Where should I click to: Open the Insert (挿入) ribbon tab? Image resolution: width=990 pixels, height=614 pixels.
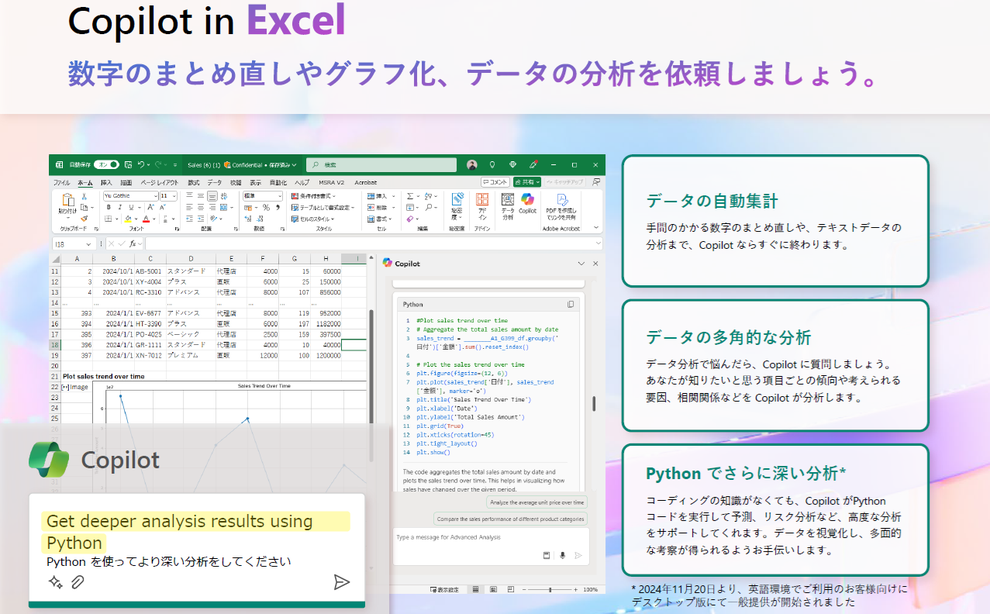coord(106,183)
